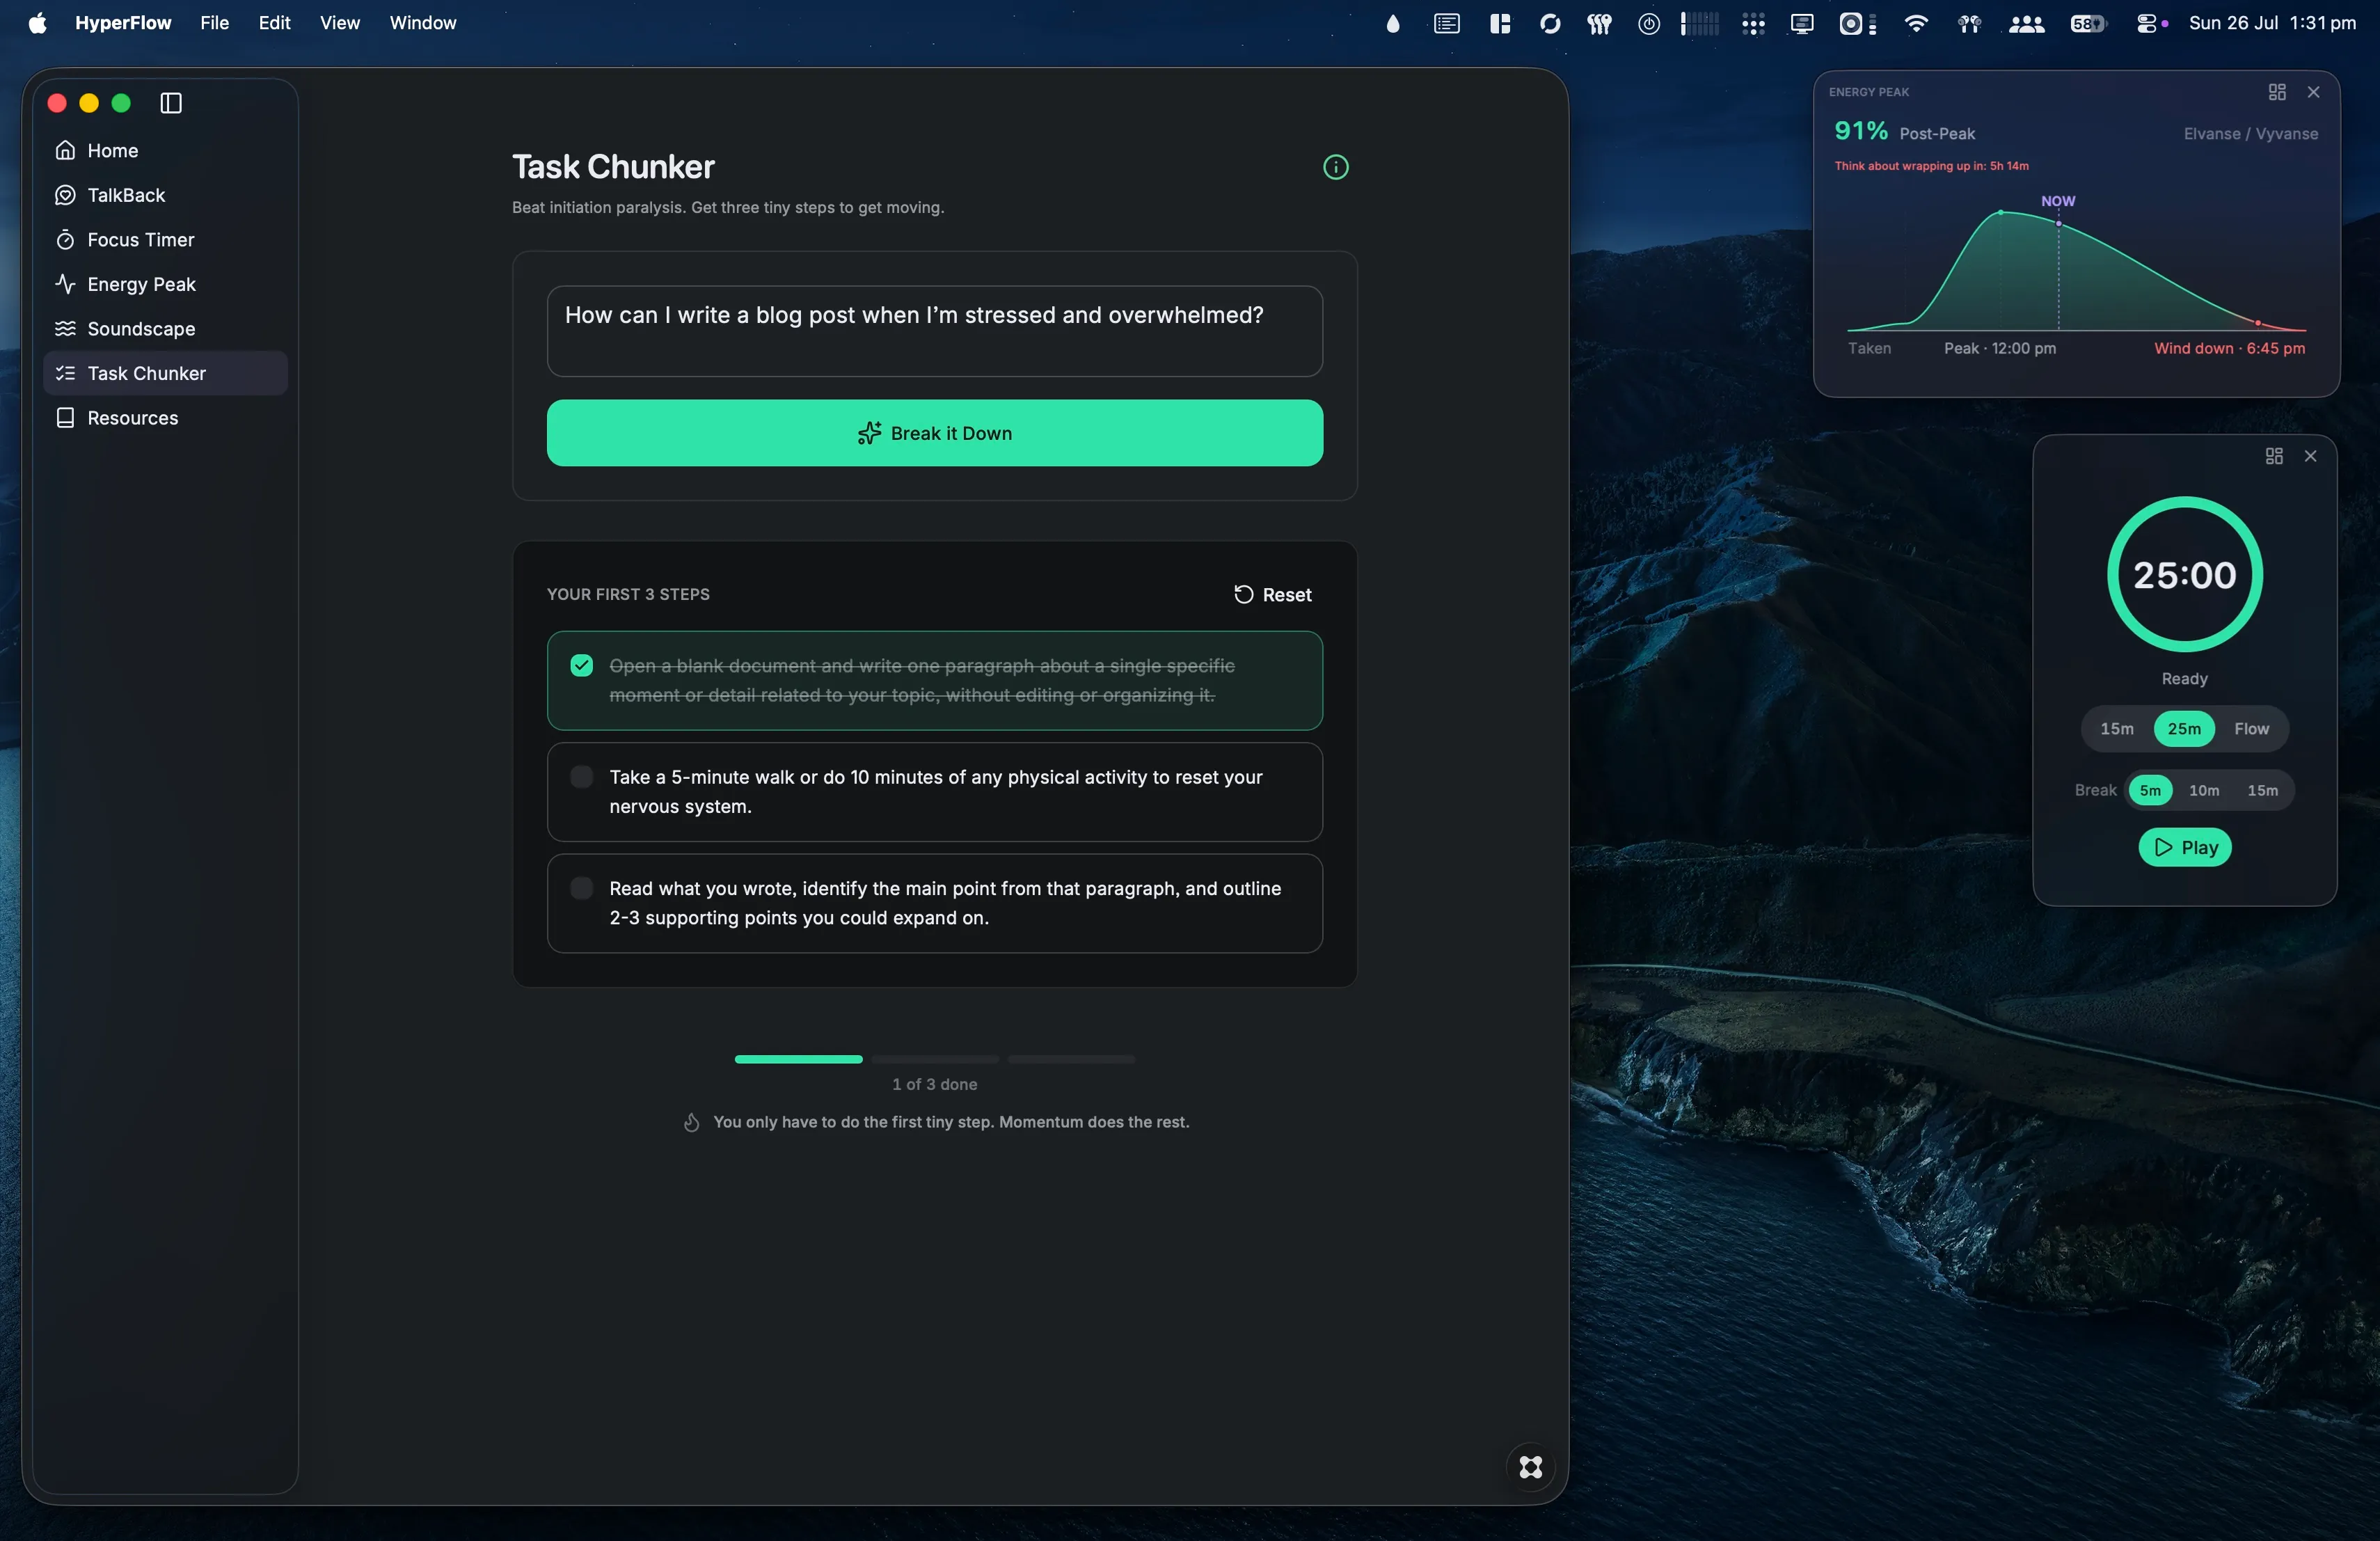Click Elvanse / Vyvanse medication label
Viewport: 2380px width, 1541px height.
[2250, 134]
